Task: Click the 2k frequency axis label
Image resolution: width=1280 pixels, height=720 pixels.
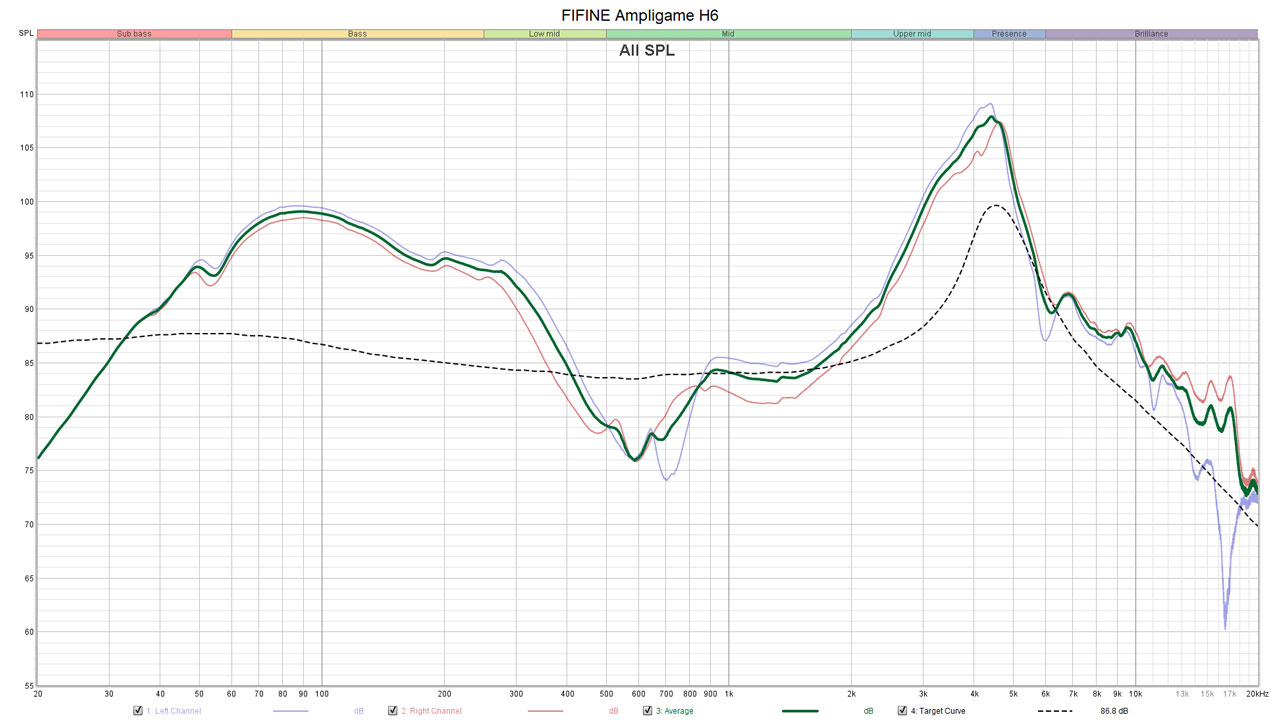Action: pyautogui.click(x=851, y=693)
